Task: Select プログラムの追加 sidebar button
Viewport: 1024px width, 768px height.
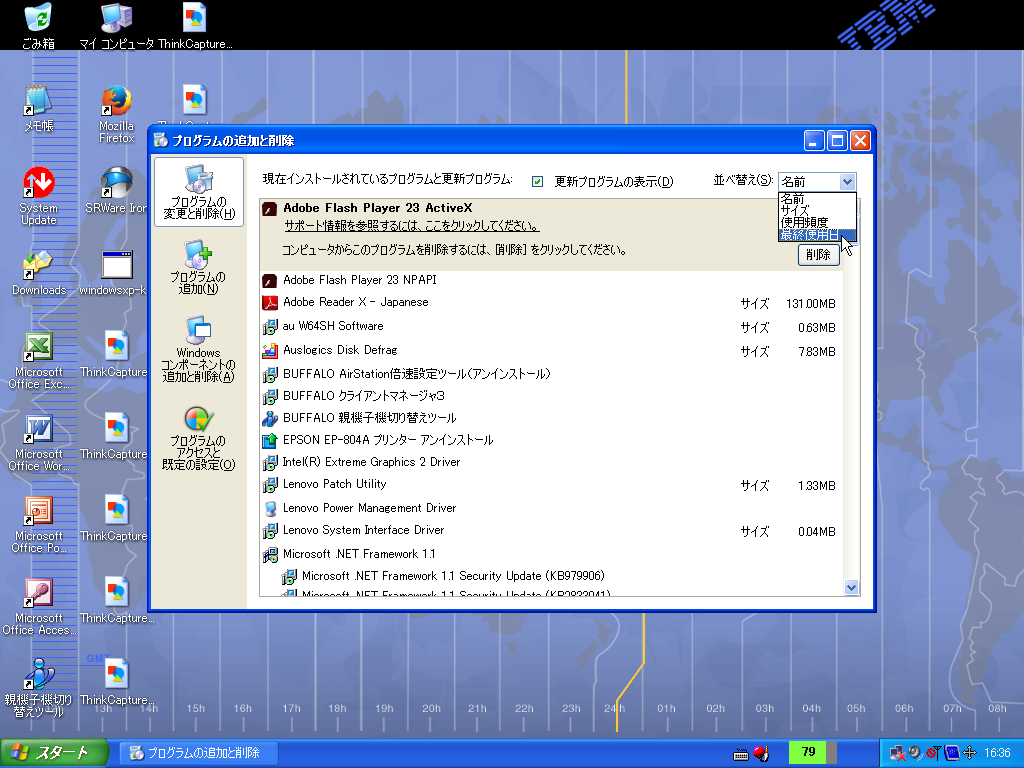Action: point(199,267)
